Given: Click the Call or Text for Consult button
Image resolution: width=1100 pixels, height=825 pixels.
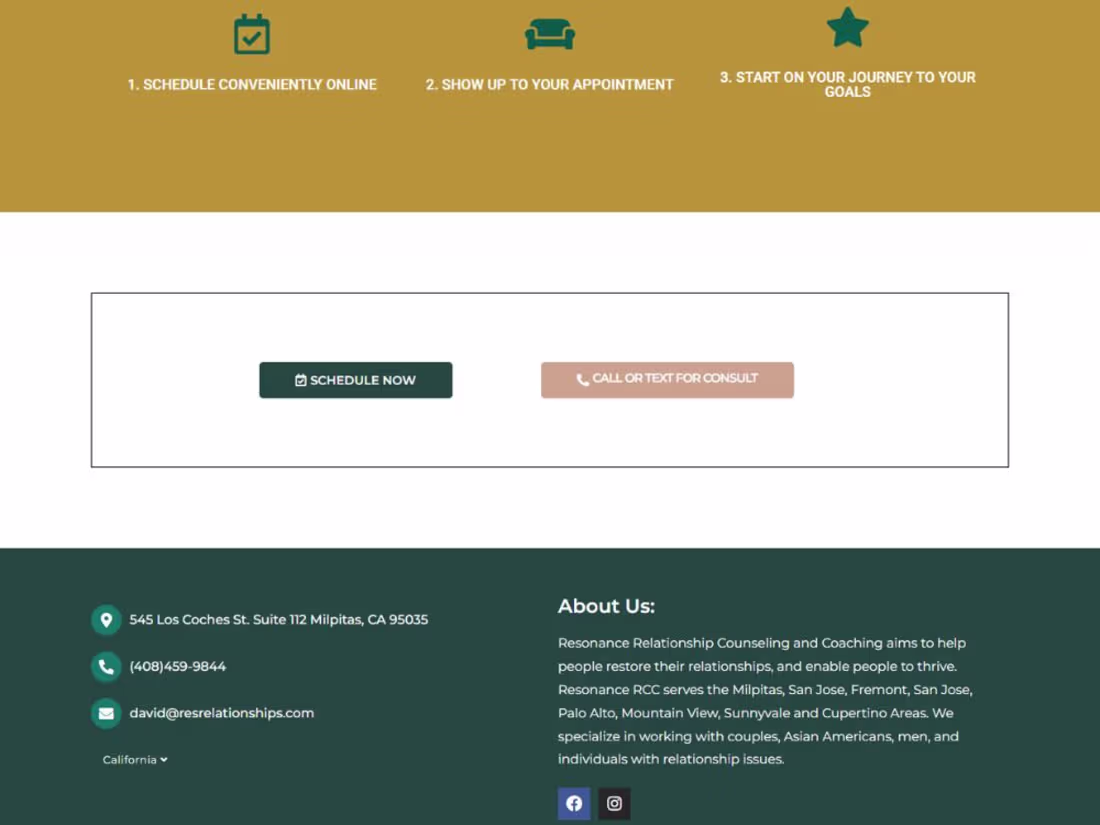Looking at the screenshot, I should click(667, 379).
